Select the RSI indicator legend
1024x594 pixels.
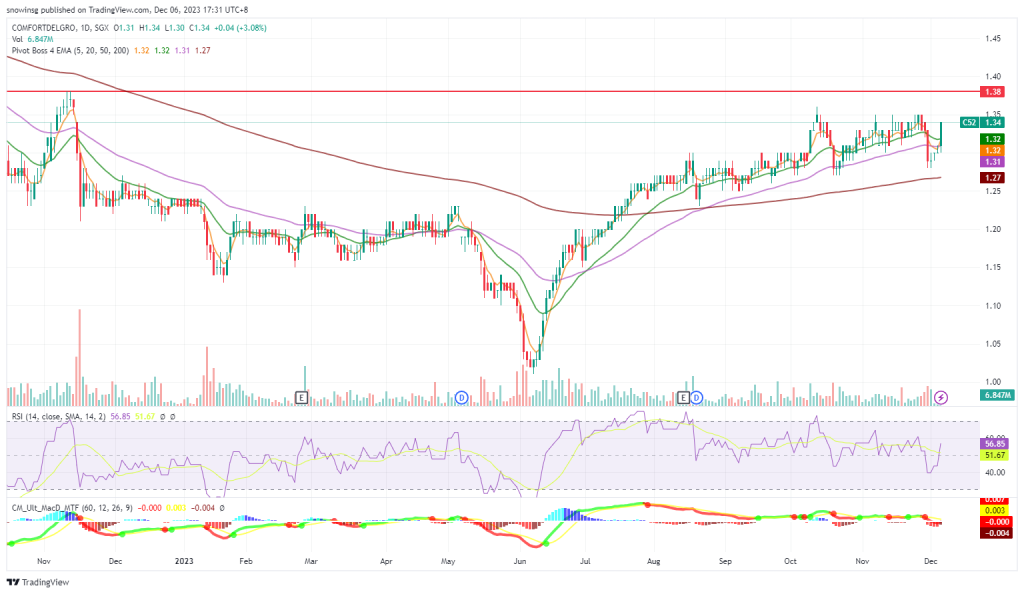(x=58, y=416)
